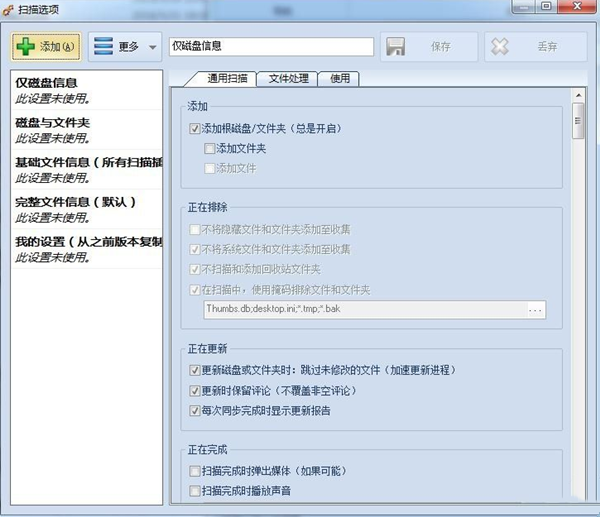Enable the 添加文件夹 checkbox
This screenshot has width=600, height=517.
[x=209, y=148]
